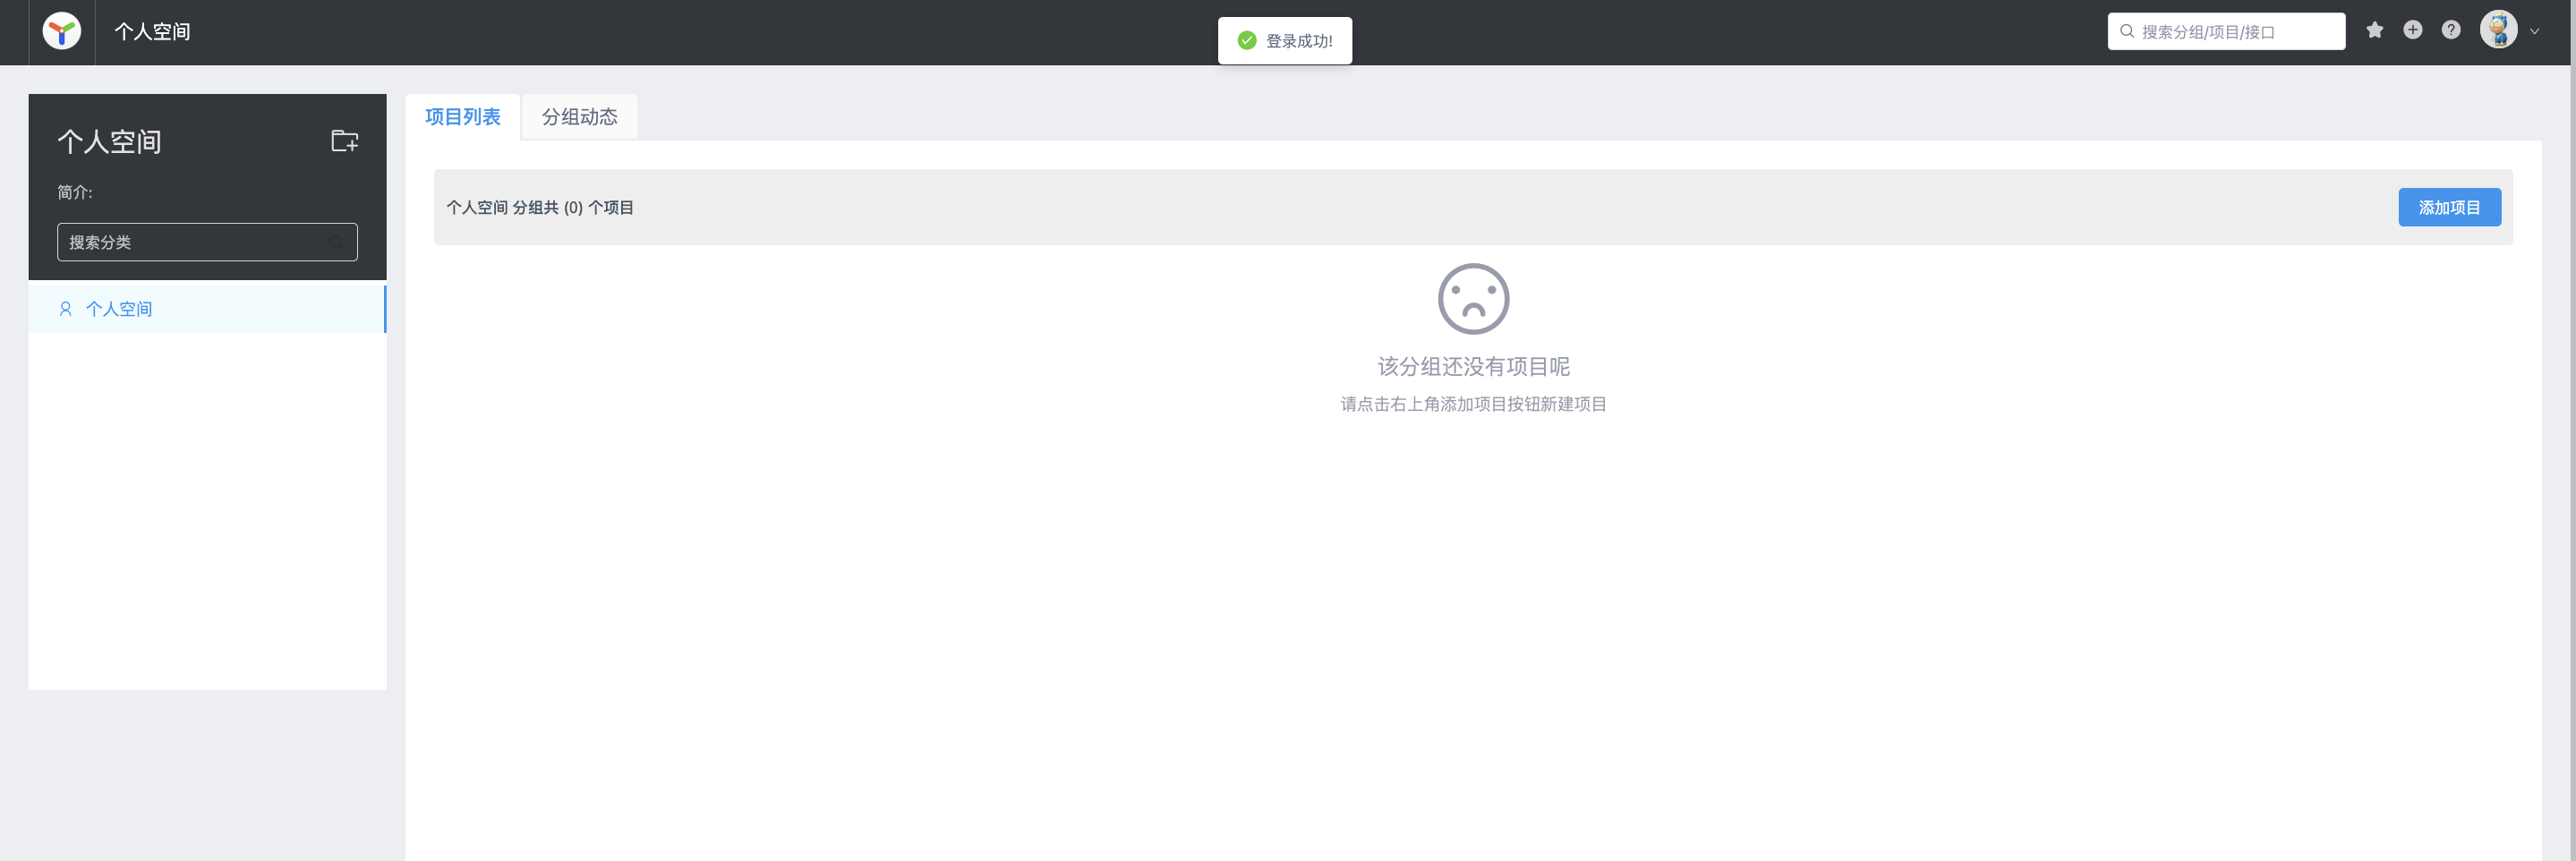
Task: Expand the avatar dropdown chevron
Action: click(2533, 31)
